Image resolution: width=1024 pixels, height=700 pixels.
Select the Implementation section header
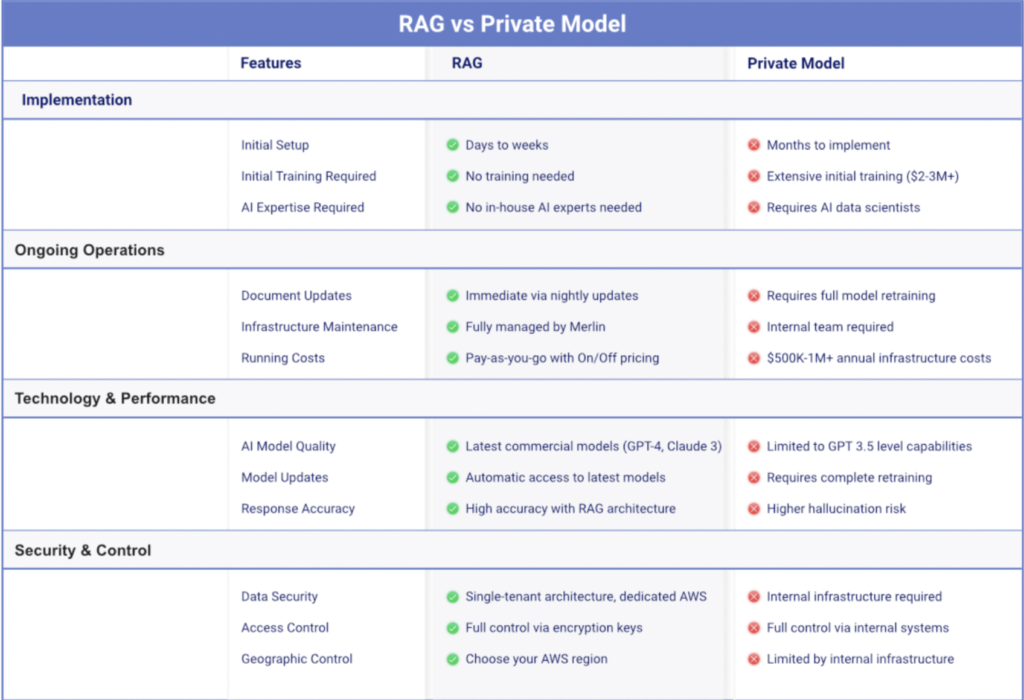pyautogui.click(x=77, y=100)
